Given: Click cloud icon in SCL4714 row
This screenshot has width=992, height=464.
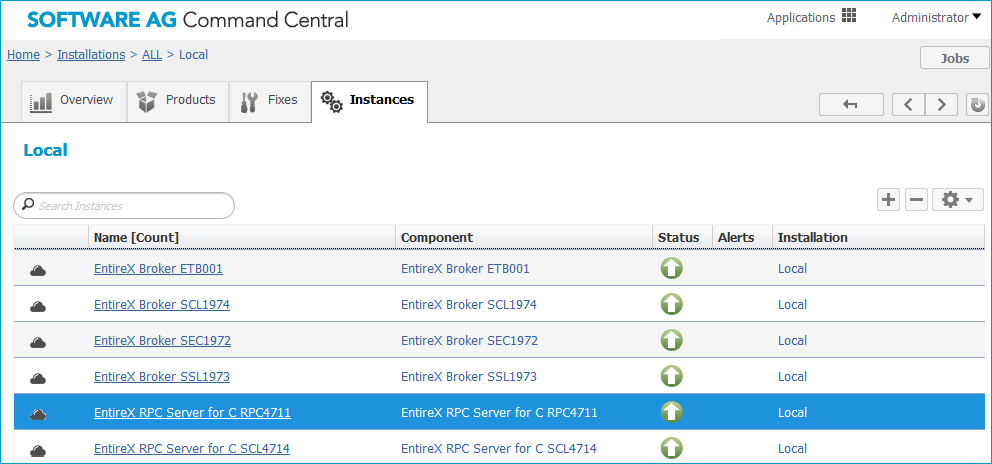Looking at the screenshot, I should [38, 451].
